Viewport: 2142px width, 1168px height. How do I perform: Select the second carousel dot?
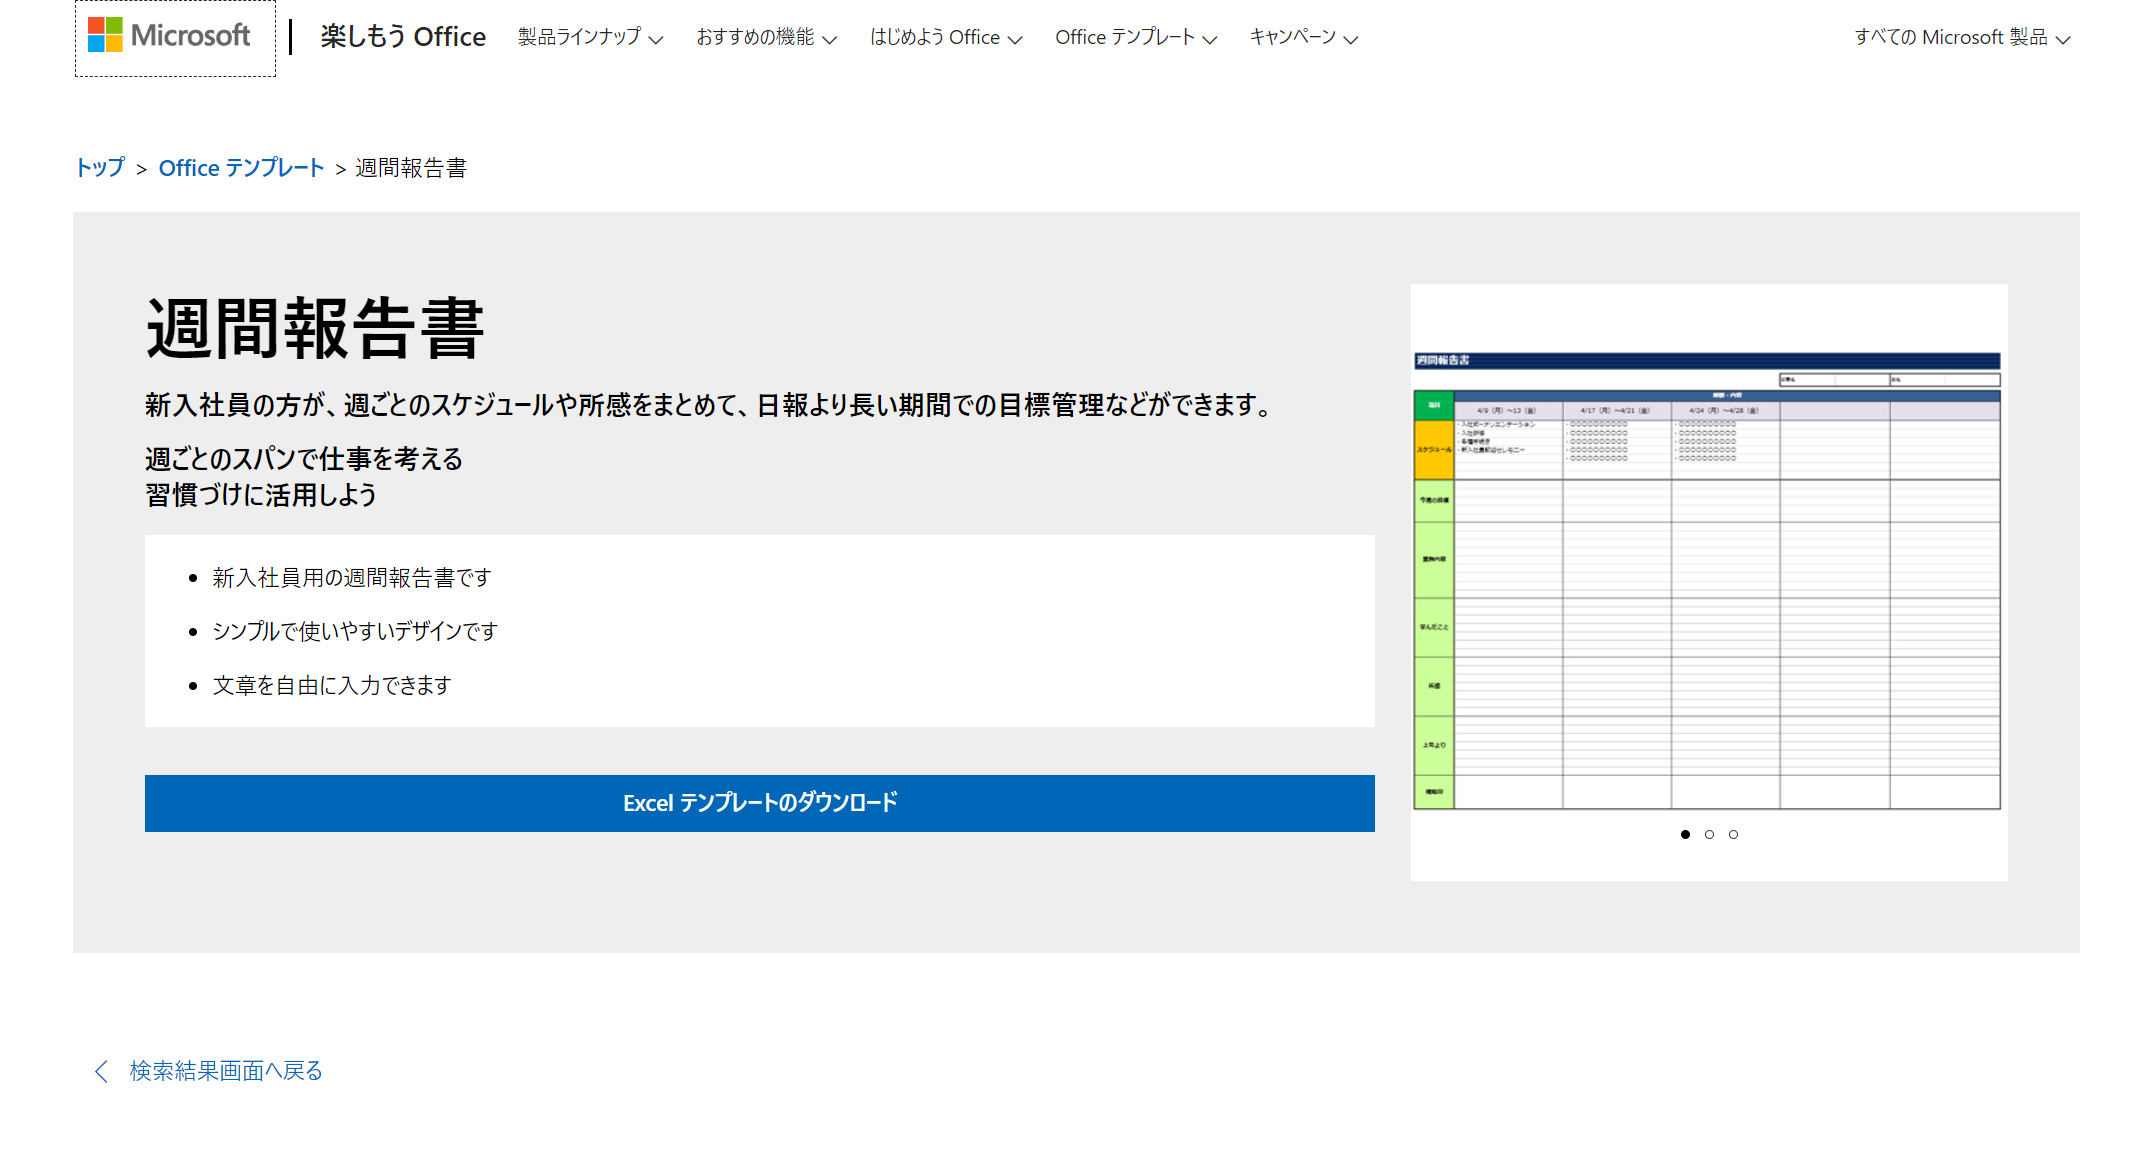(1710, 834)
